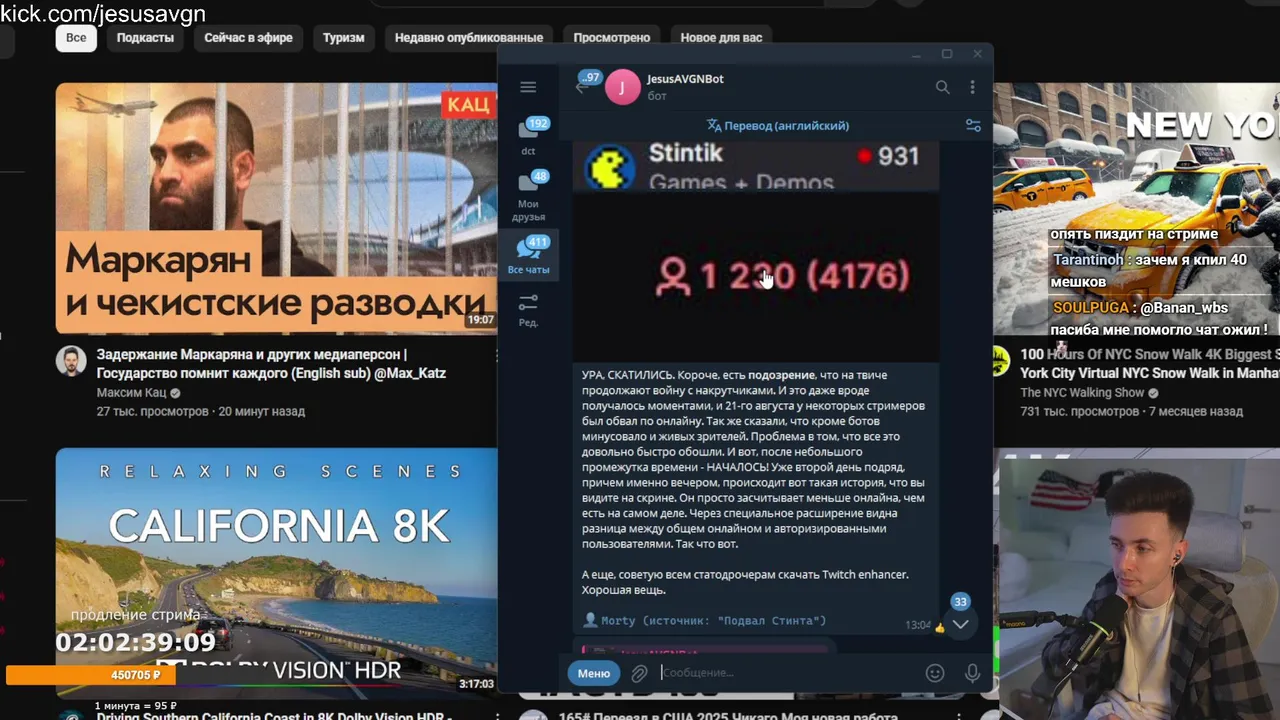
Task: Open the California 8K video thumbnail
Action: pos(276,572)
